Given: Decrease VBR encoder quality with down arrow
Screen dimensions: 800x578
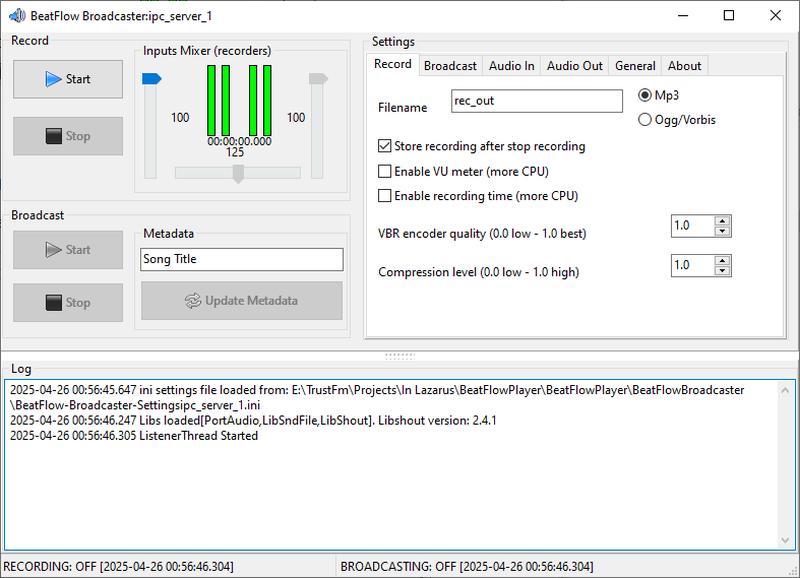Looking at the screenshot, I should click(x=722, y=231).
